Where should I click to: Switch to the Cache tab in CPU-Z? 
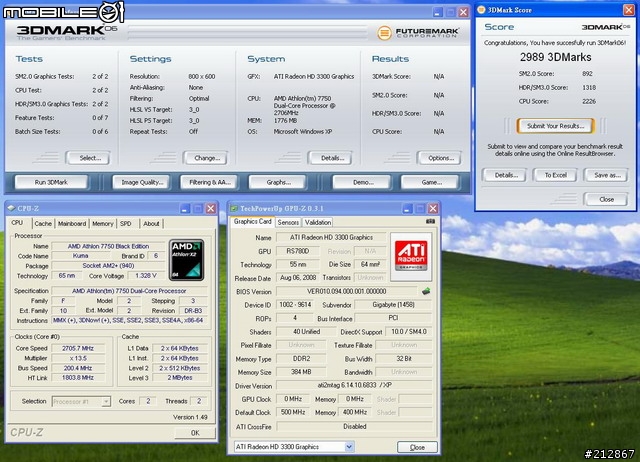[x=43, y=224]
